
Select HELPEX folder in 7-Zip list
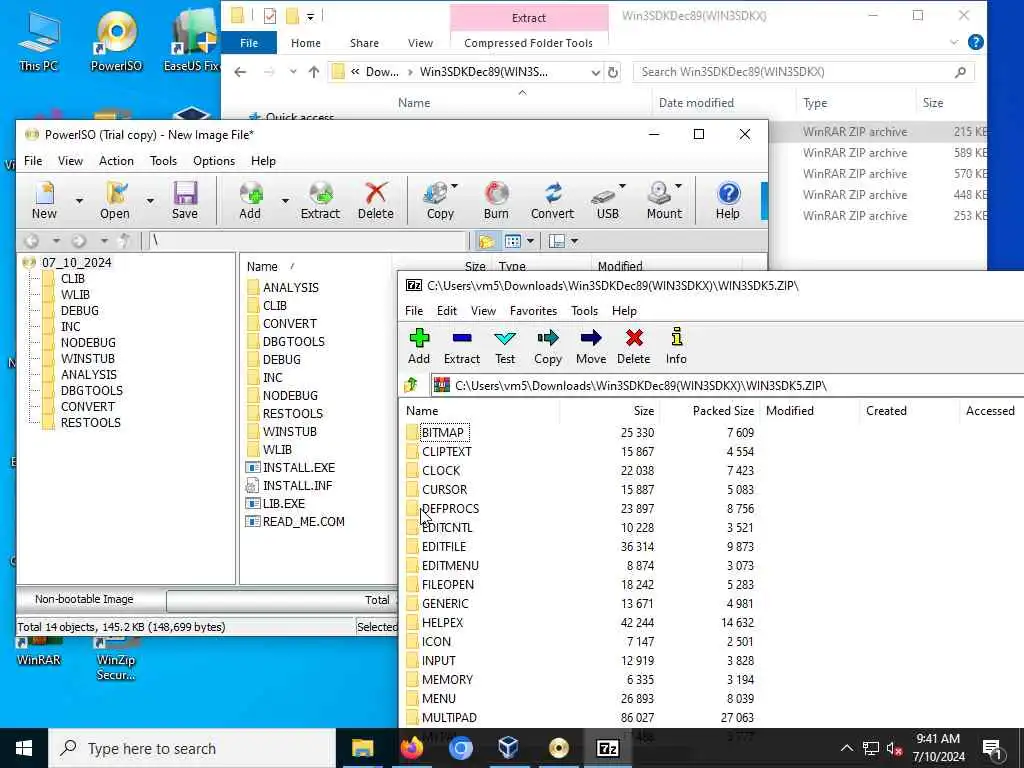click(442, 623)
